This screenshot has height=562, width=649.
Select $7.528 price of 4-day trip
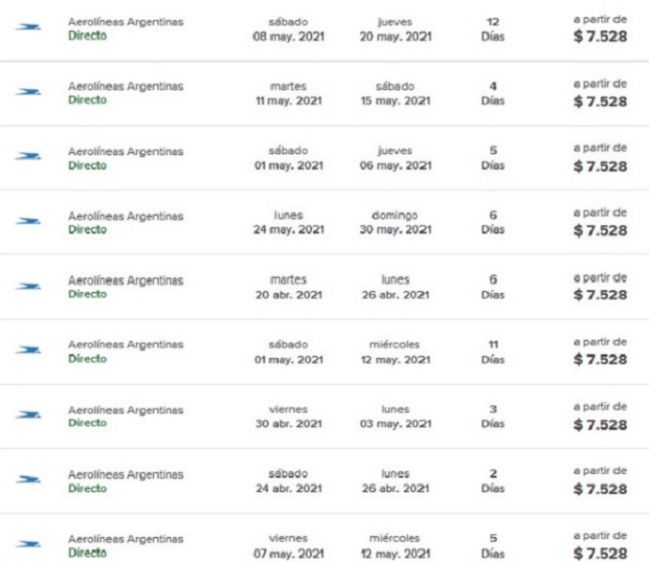(600, 101)
